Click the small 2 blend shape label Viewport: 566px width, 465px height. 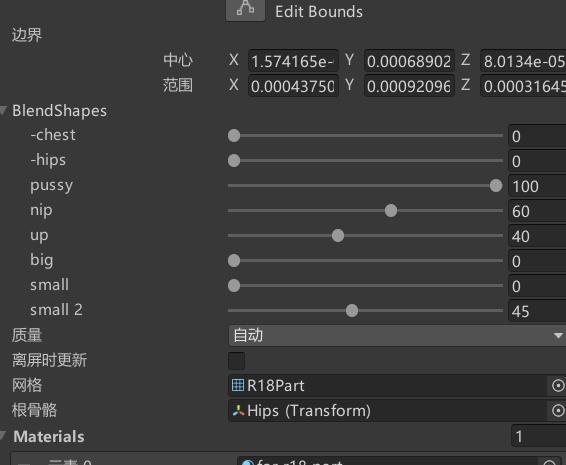(56, 310)
